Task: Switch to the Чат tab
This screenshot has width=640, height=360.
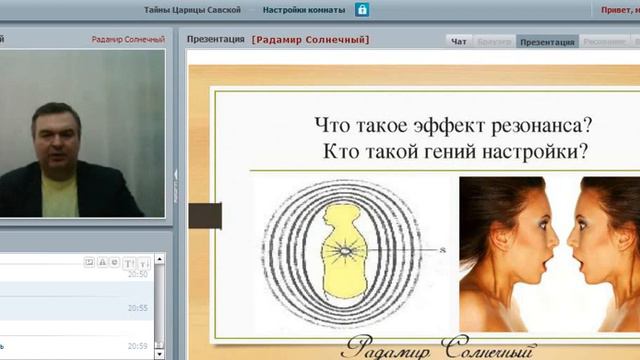Action: [459, 42]
